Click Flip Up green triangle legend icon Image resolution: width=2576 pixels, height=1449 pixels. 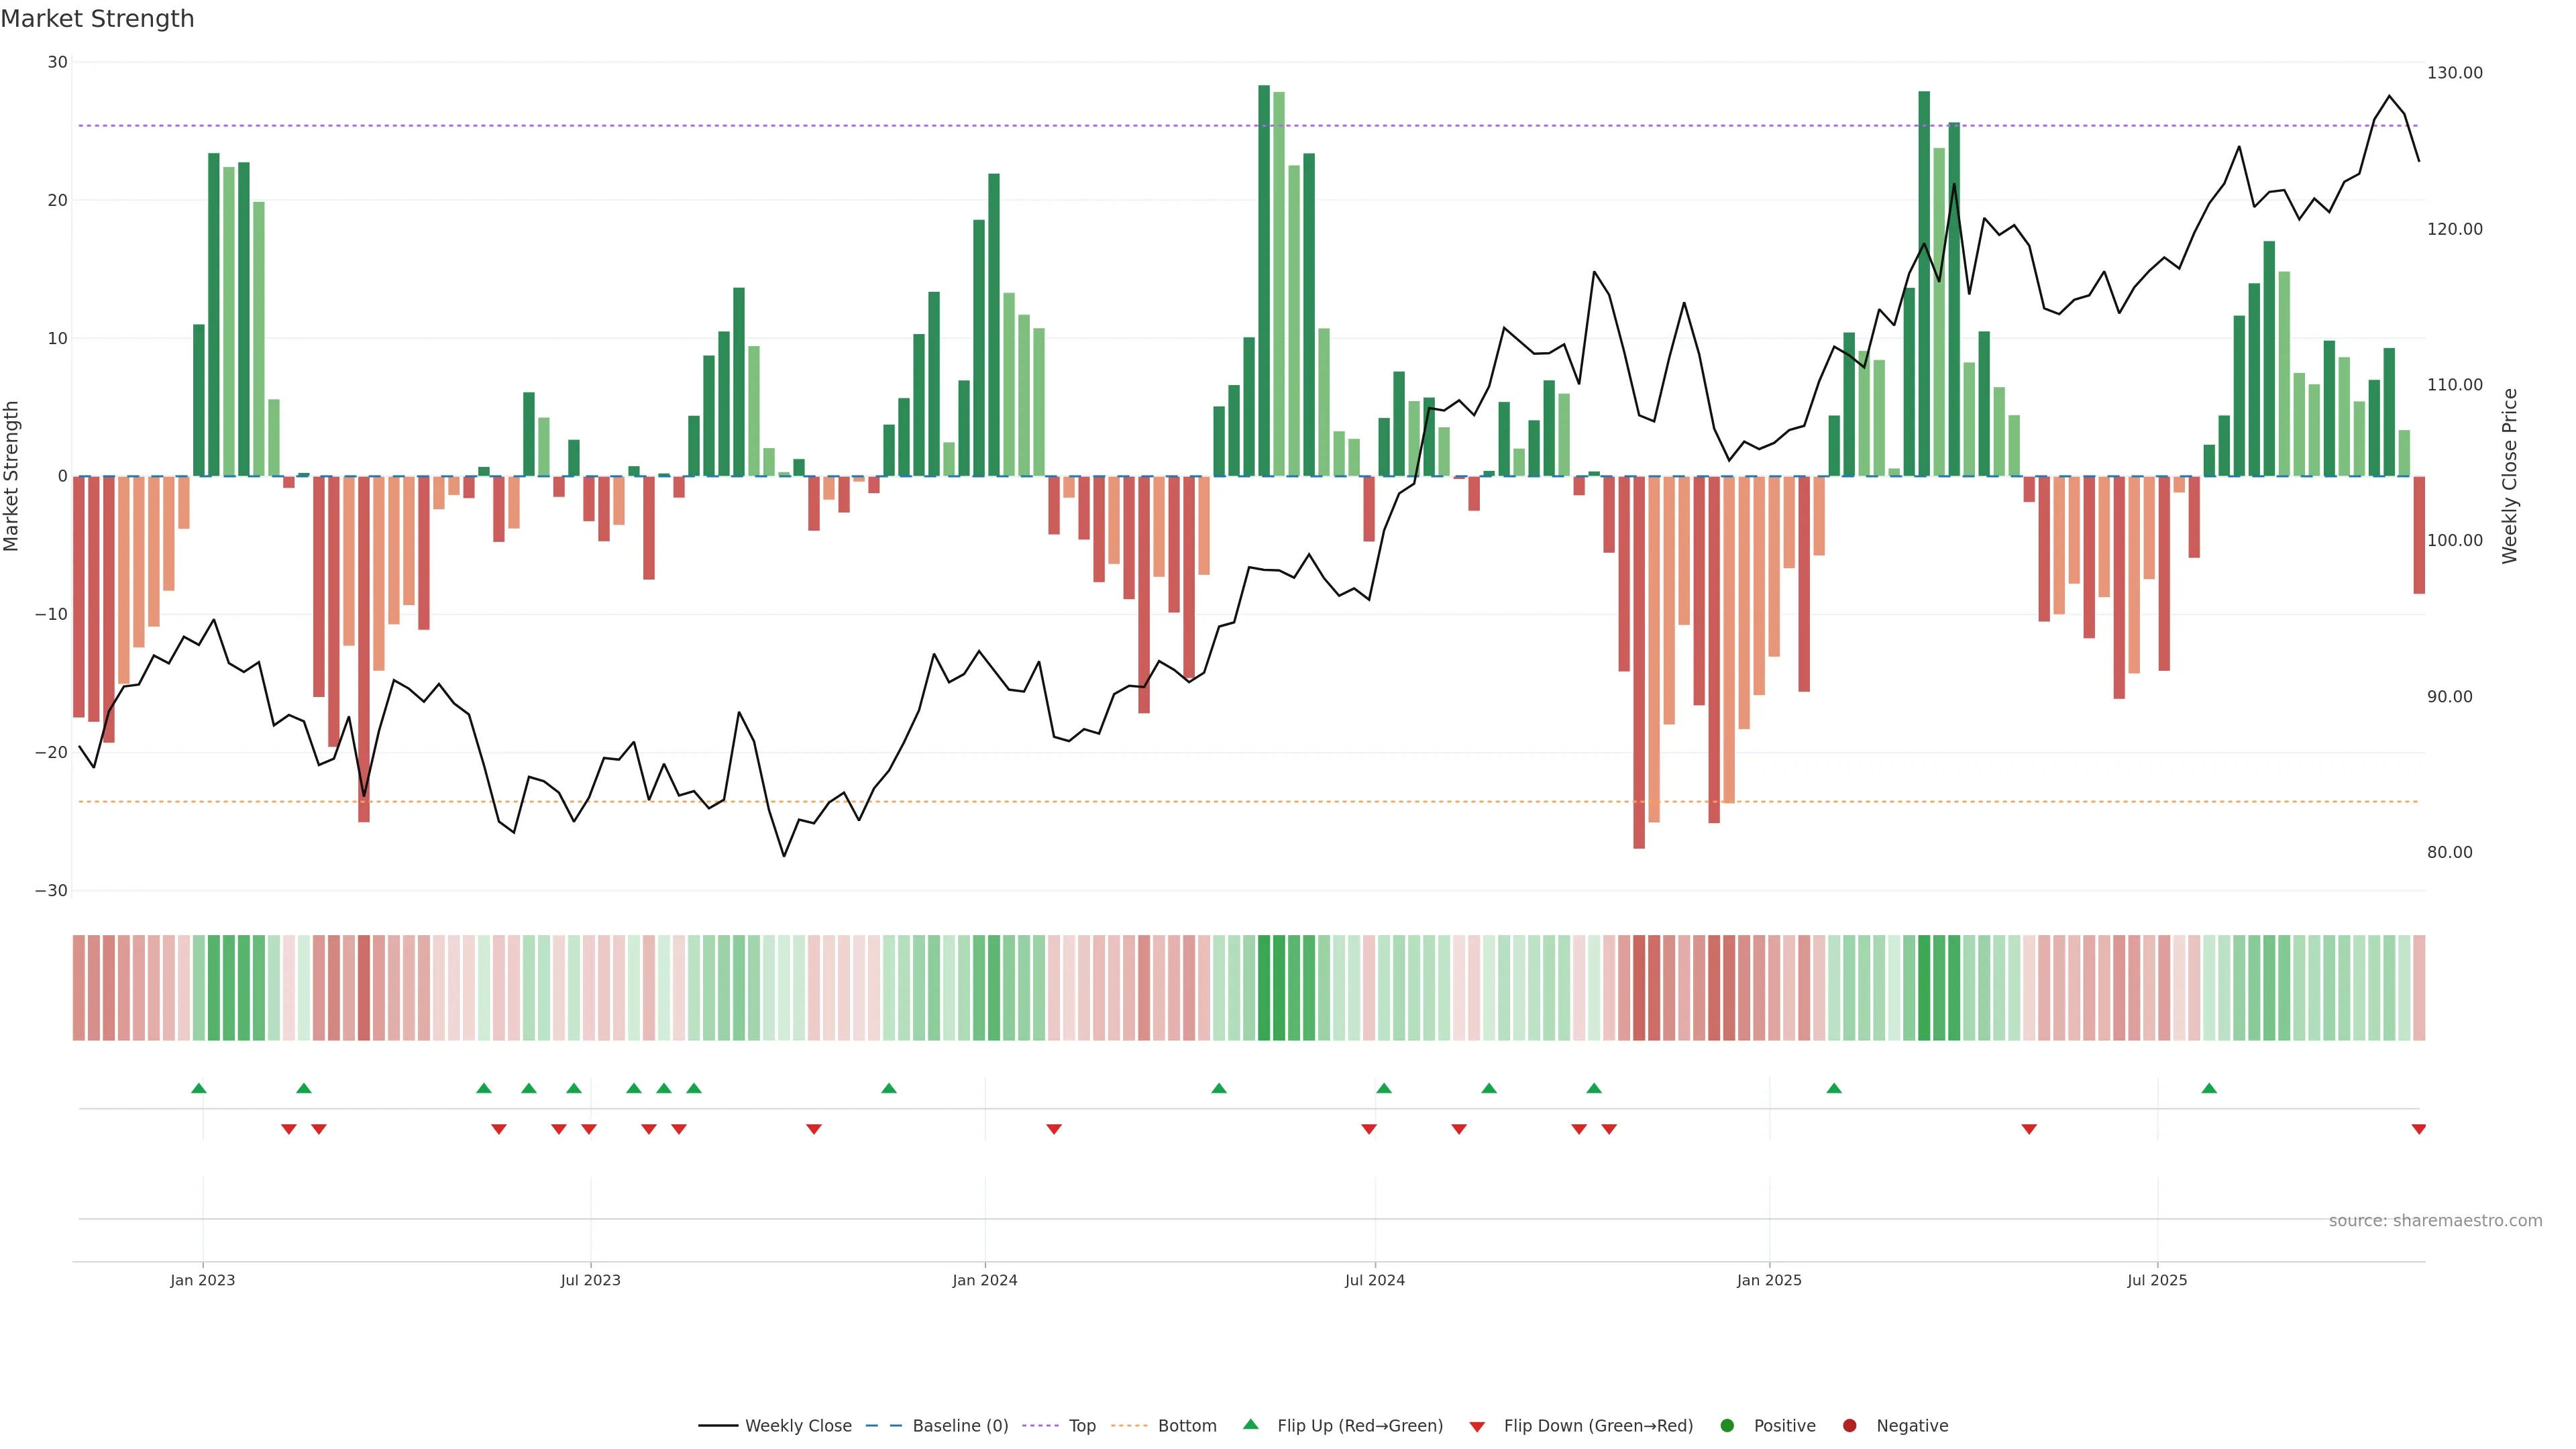[x=1250, y=1425]
